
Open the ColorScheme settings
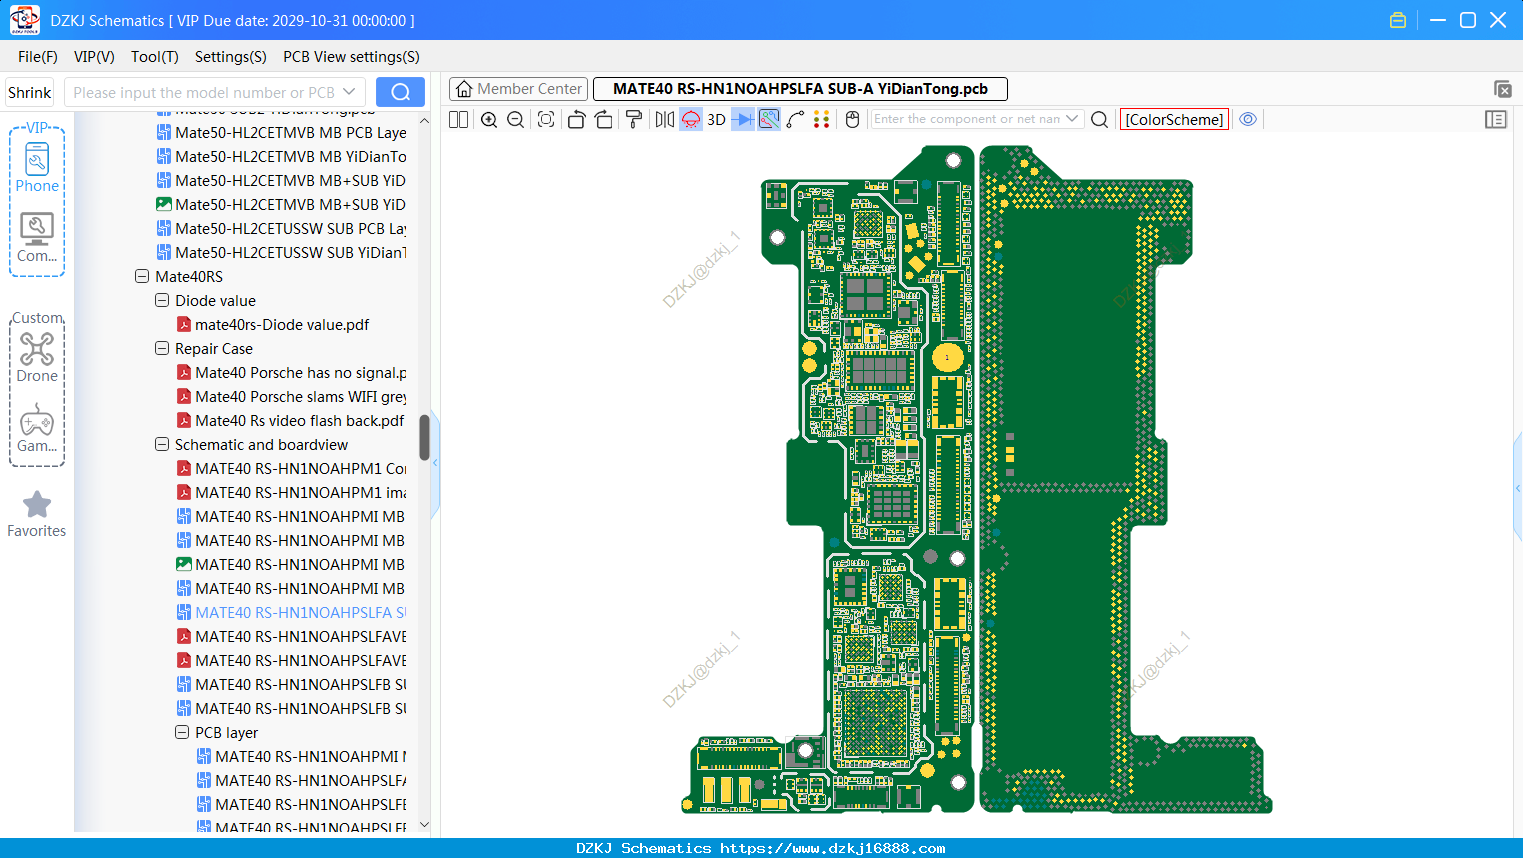coord(1174,119)
